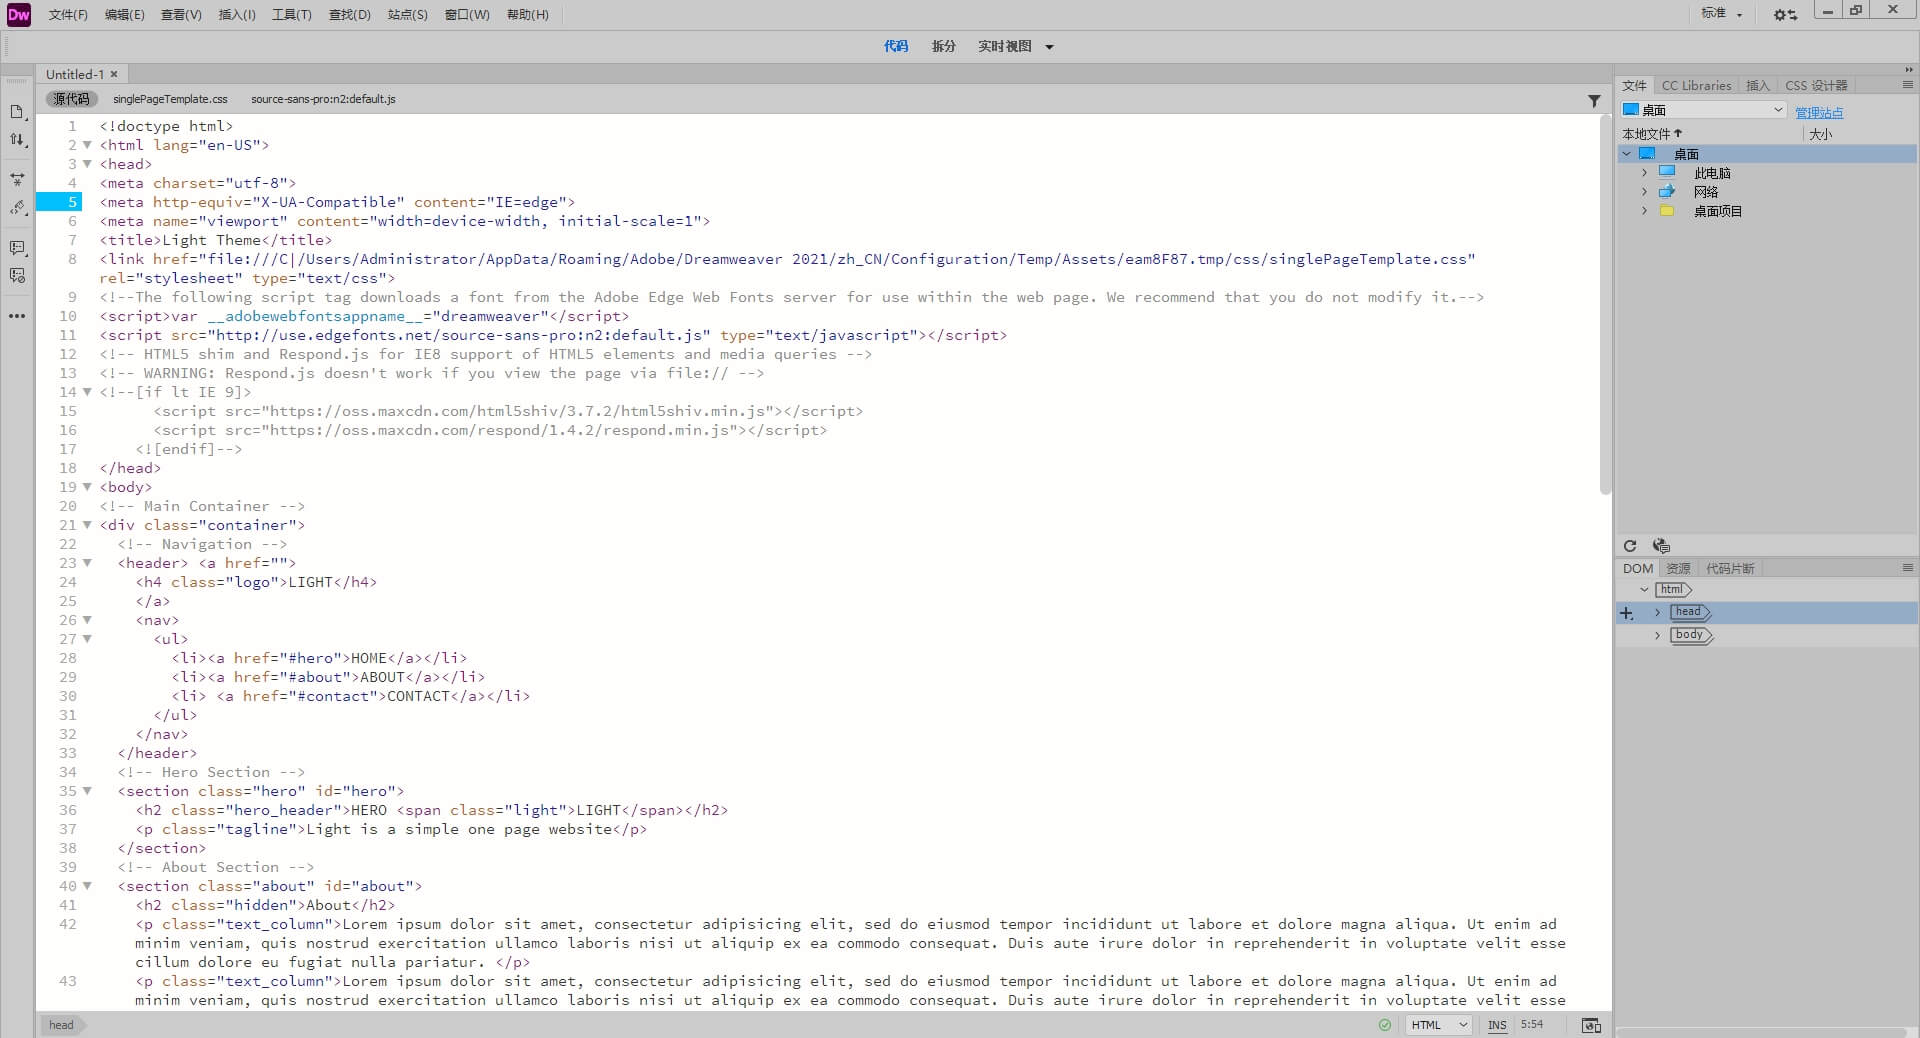Screen dimensions: 1920x1038
Task: Click the add element plus icon in DOM panel
Action: [x=1625, y=613]
